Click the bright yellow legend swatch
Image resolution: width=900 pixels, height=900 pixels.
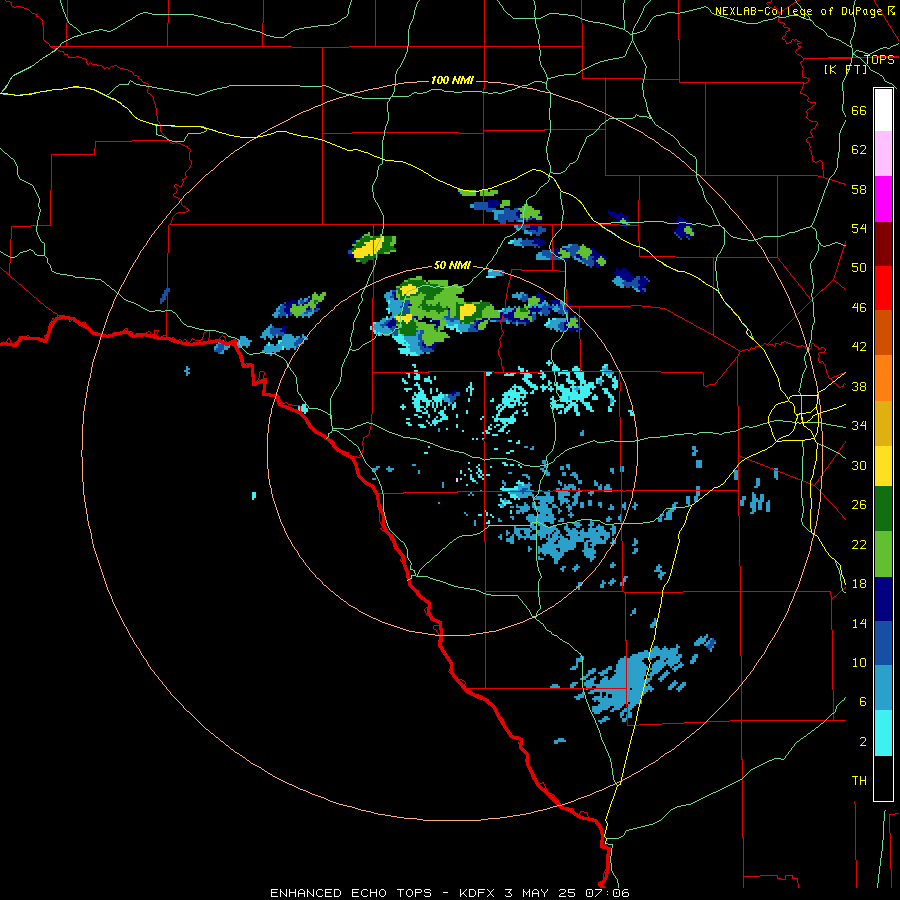tap(883, 466)
